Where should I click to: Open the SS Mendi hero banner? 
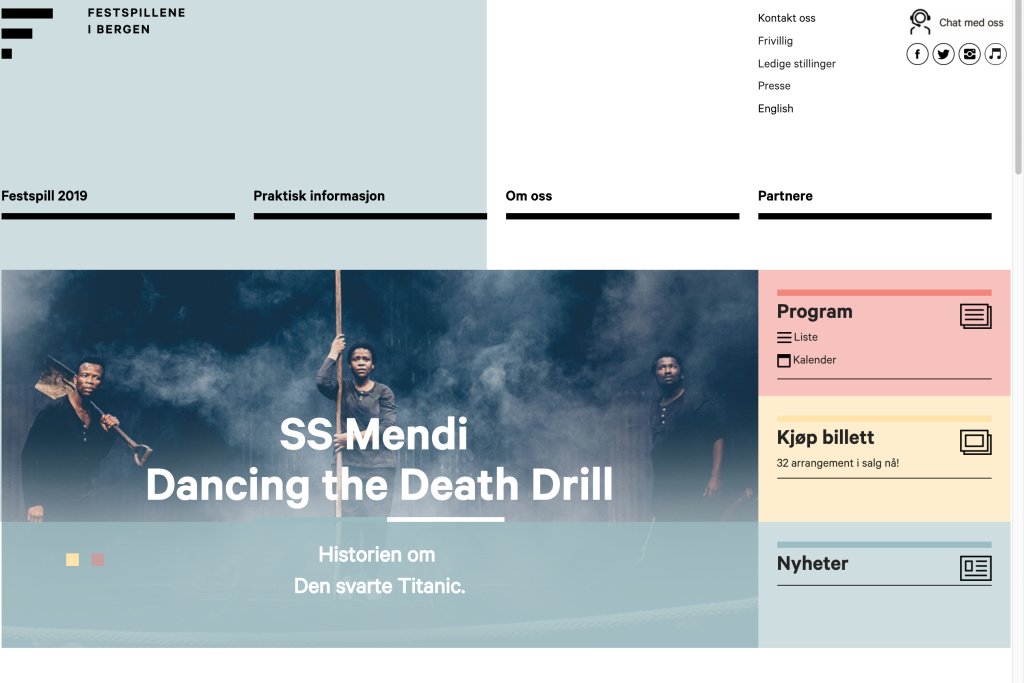379,460
